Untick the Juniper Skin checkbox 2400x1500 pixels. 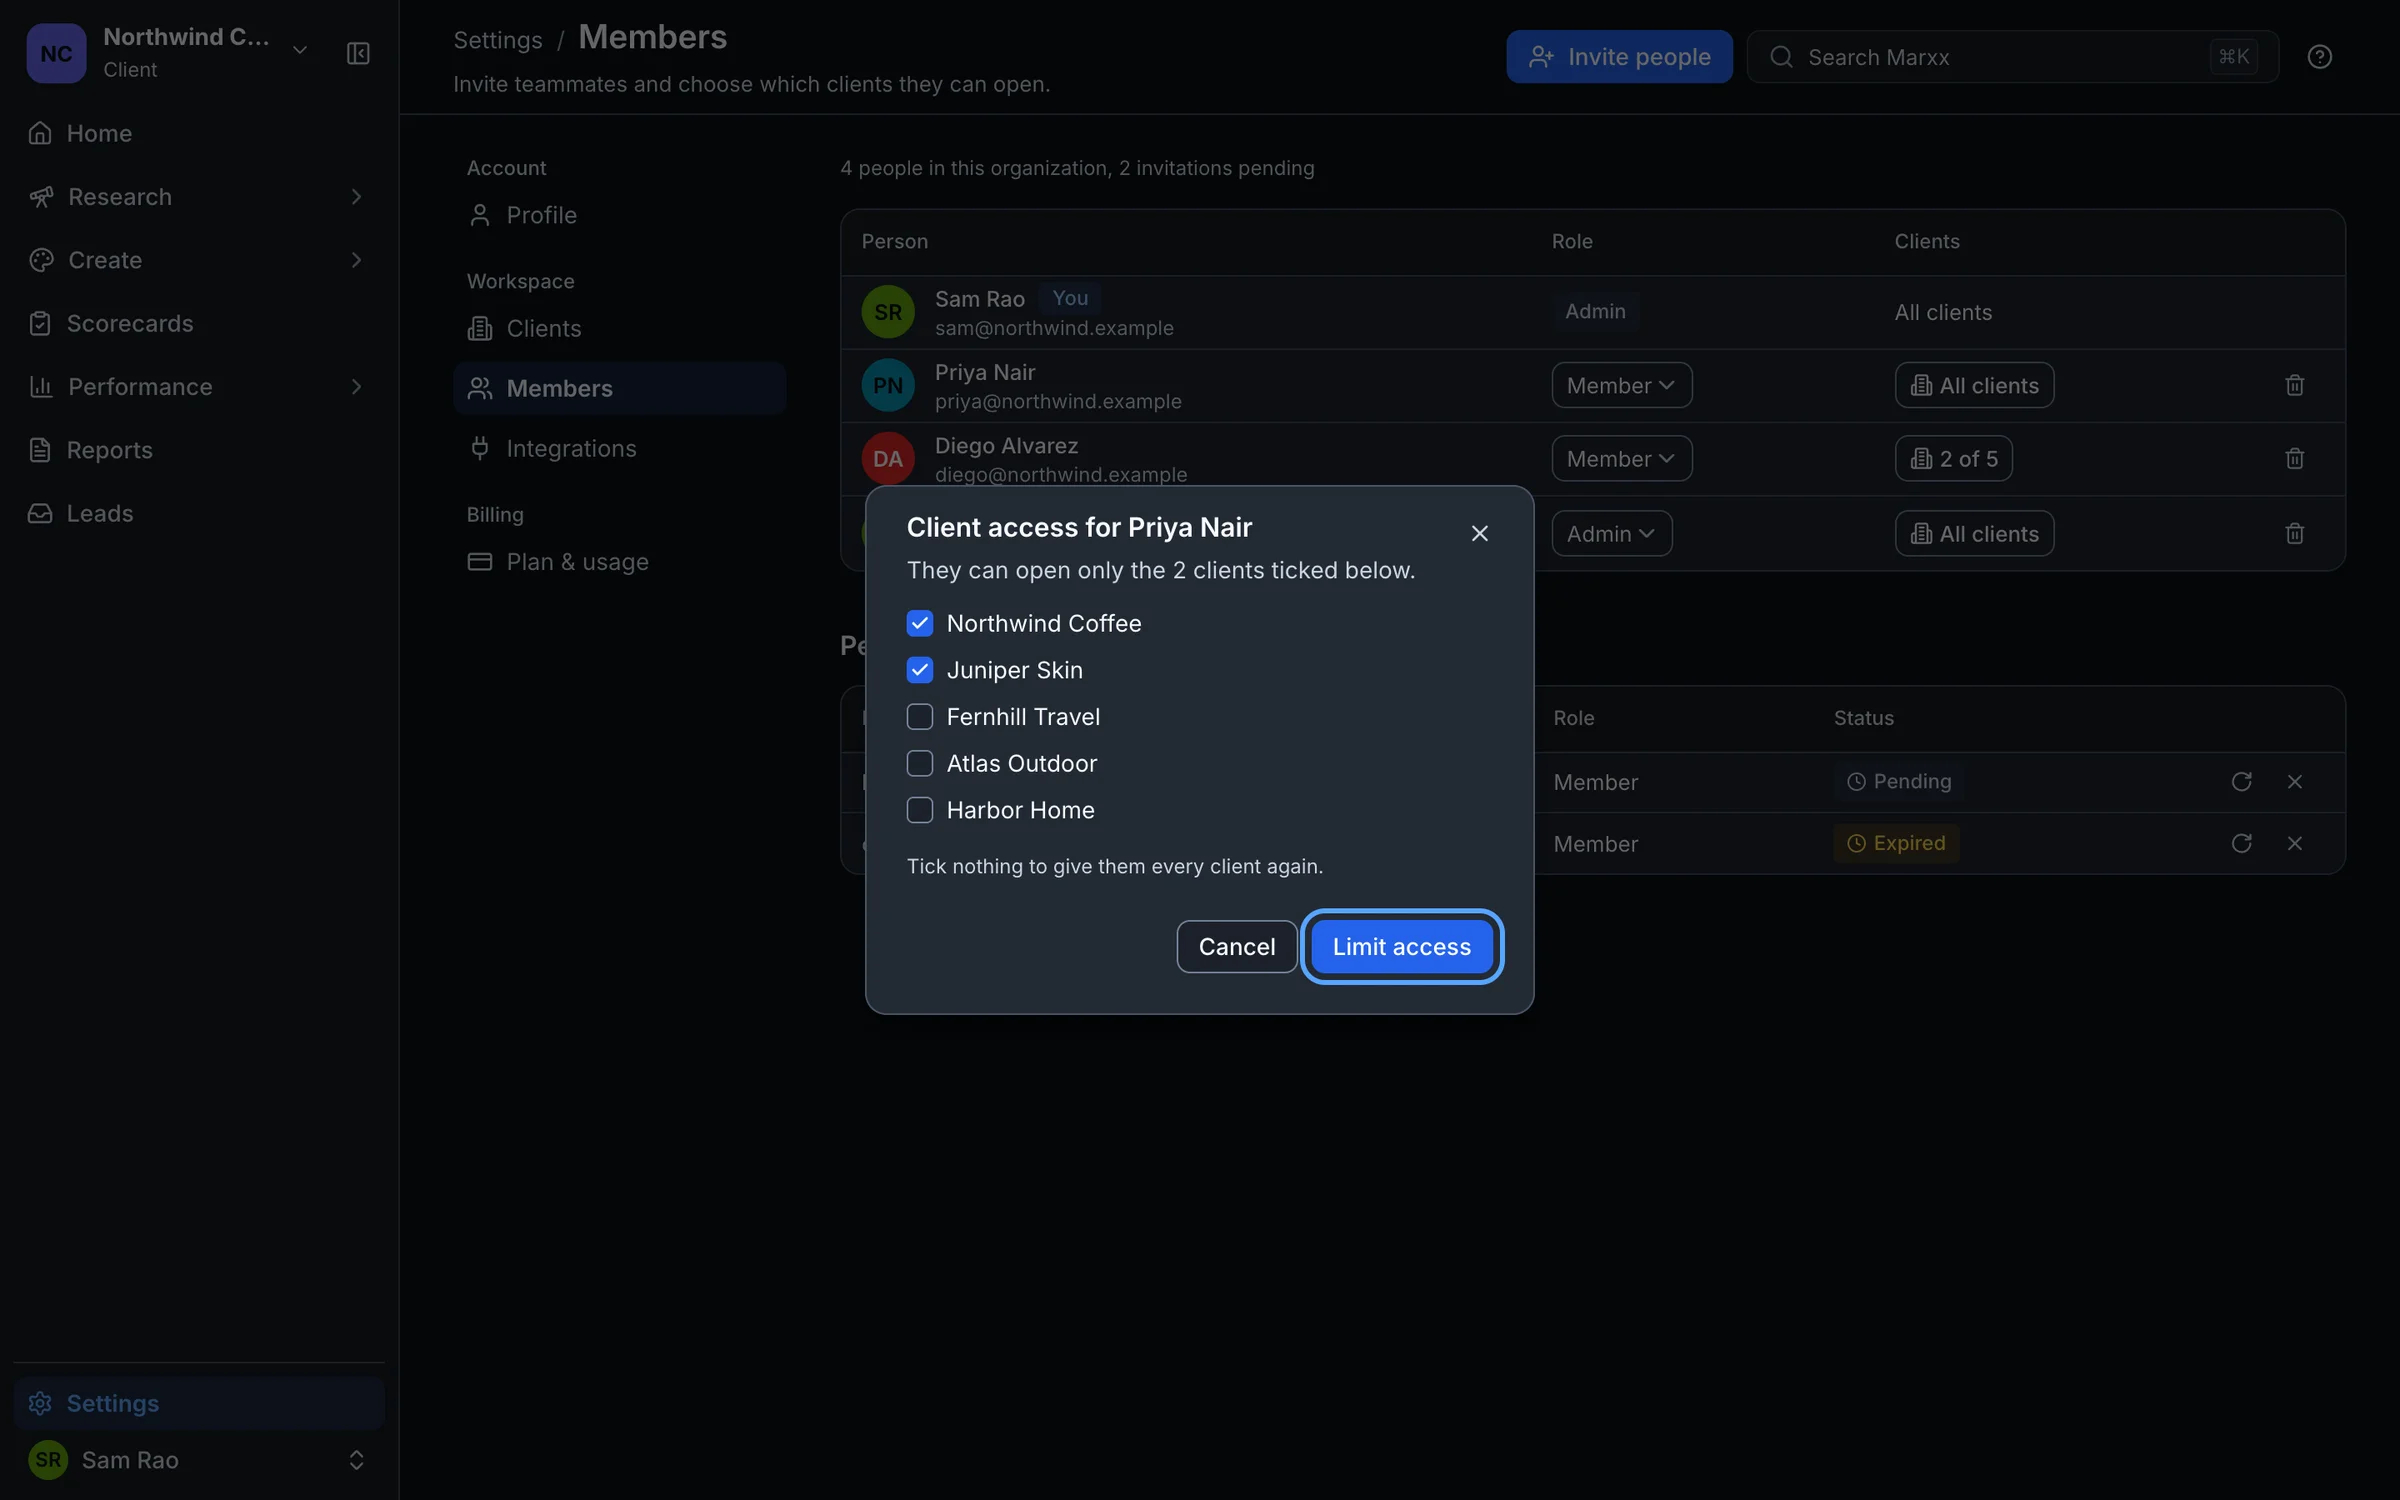919,670
